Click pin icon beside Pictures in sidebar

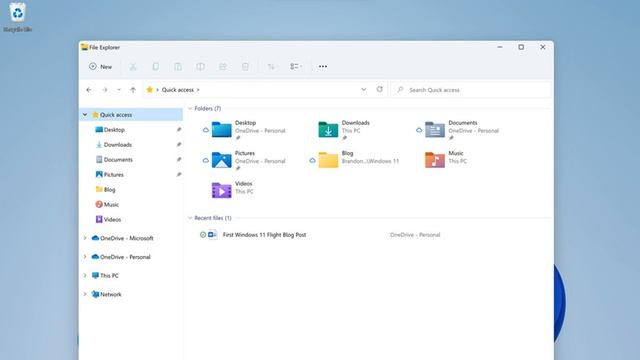point(179,175)
